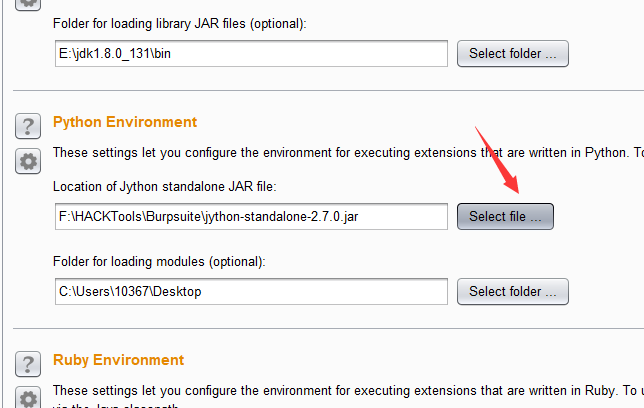This screenshot has width=644, height=408.
Task: Click the Ruby Environment gear options icon
Action: pyautogui.click(x=27, y=398)
